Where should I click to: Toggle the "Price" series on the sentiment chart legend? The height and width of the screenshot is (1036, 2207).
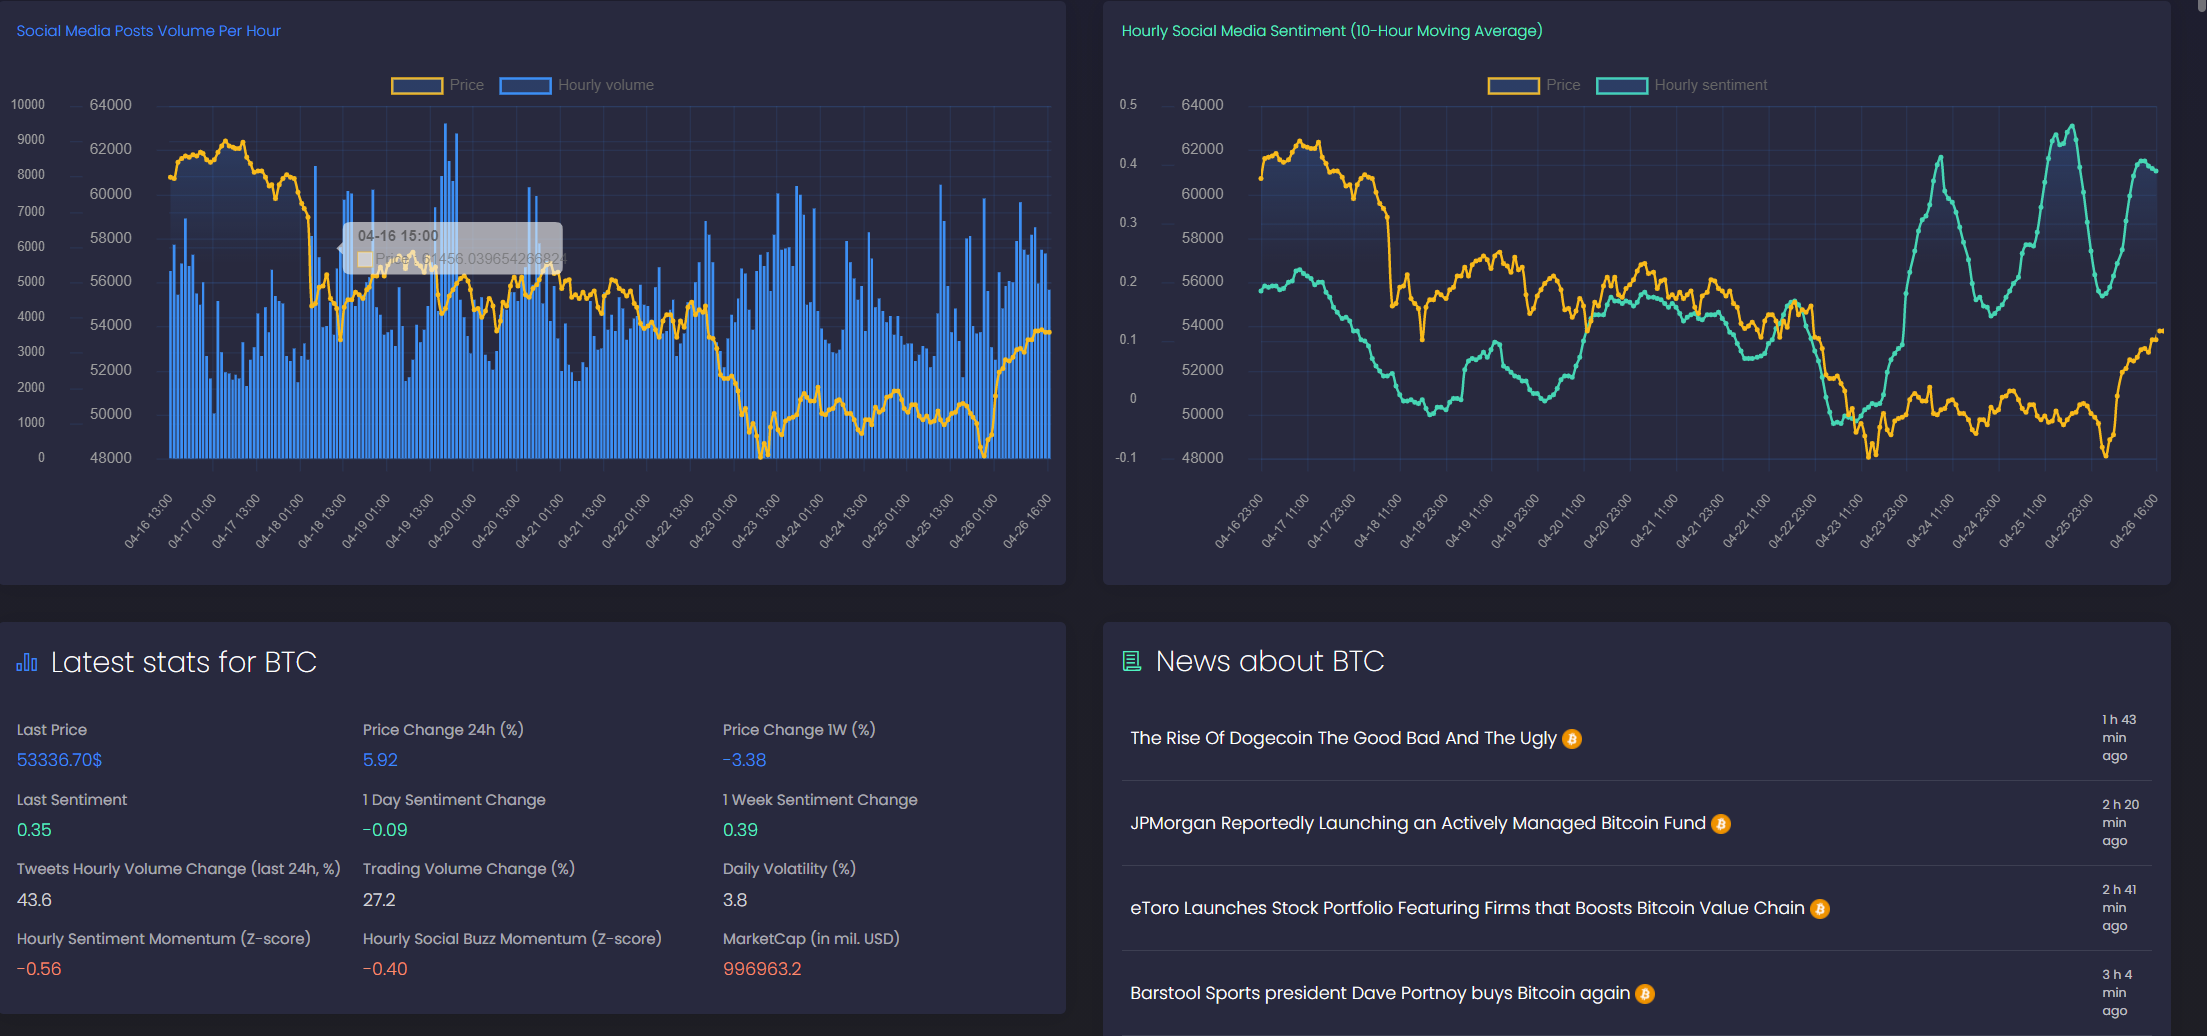1562,85
